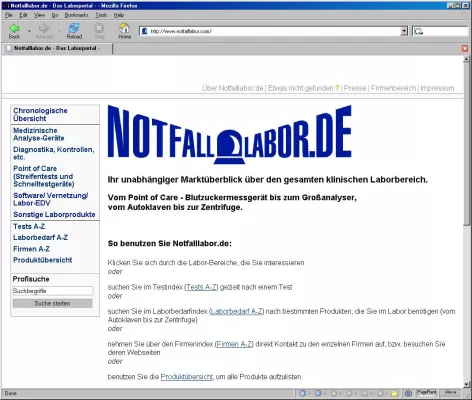472x400 pixels.
Task: Click the Firmenbereich top link
Action: [393, 88]
